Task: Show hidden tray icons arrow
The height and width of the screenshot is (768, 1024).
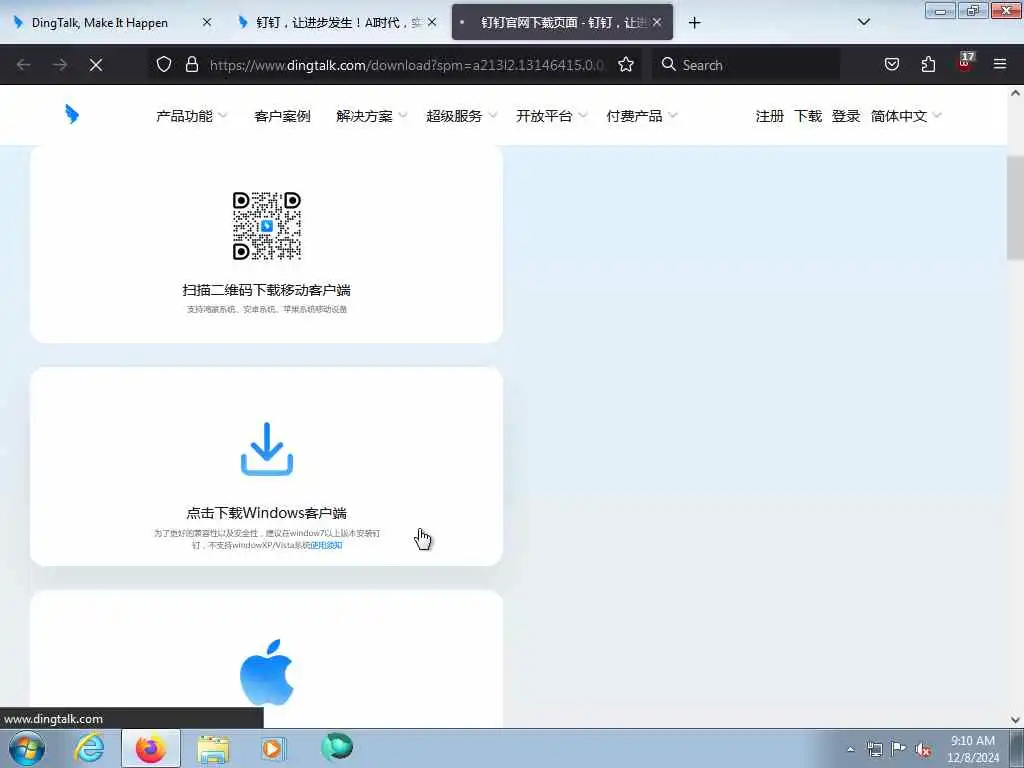Action: [850, 750]
